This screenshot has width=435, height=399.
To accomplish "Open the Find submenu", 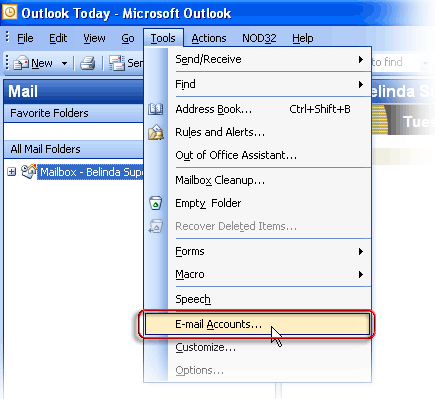I will (x=269, y=84).
